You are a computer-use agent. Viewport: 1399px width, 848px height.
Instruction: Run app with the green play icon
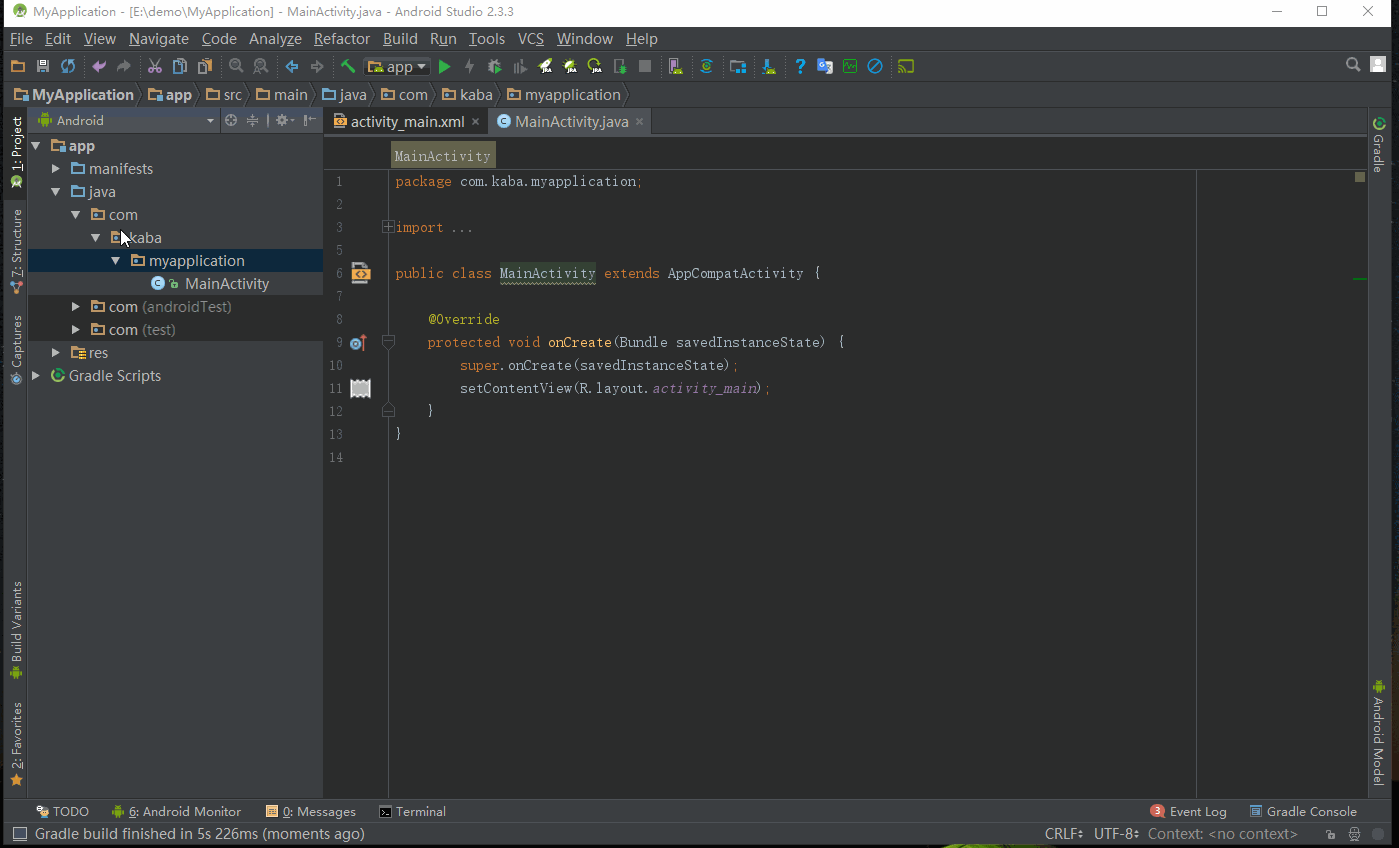[x=445, y=66]
